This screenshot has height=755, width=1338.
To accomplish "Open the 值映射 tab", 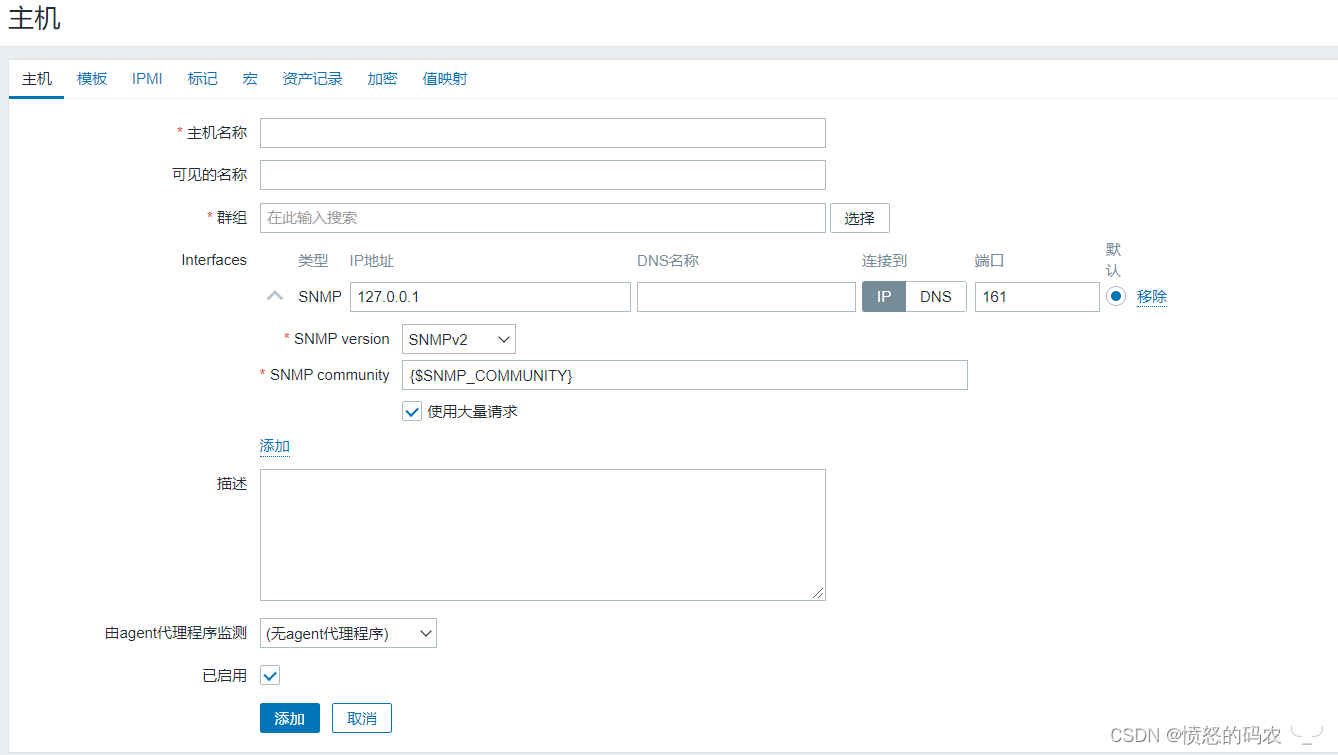I will [445, 78].
